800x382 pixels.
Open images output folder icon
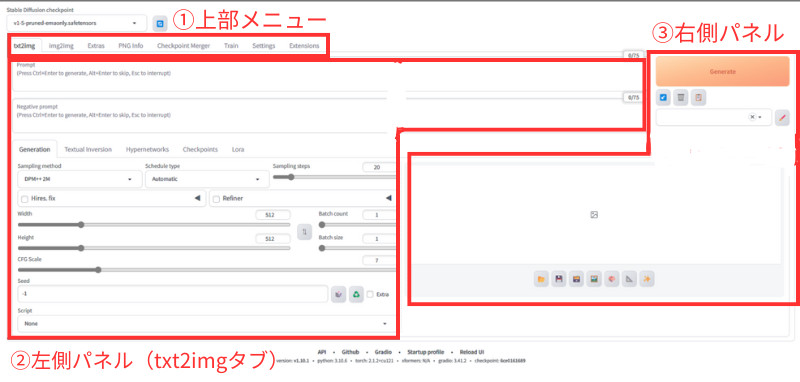(541, 279)
